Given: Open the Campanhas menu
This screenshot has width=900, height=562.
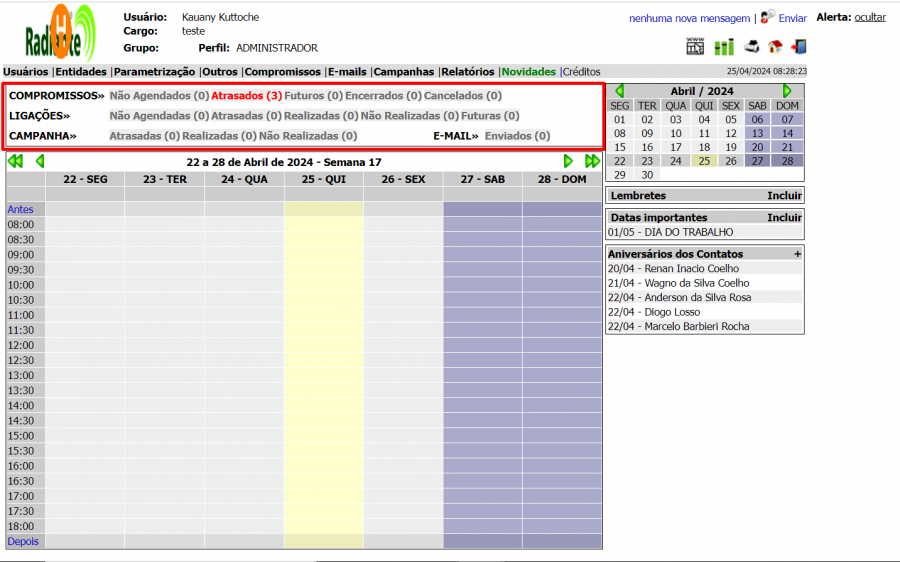Looking at the screenshot, I should coord(405,72).
